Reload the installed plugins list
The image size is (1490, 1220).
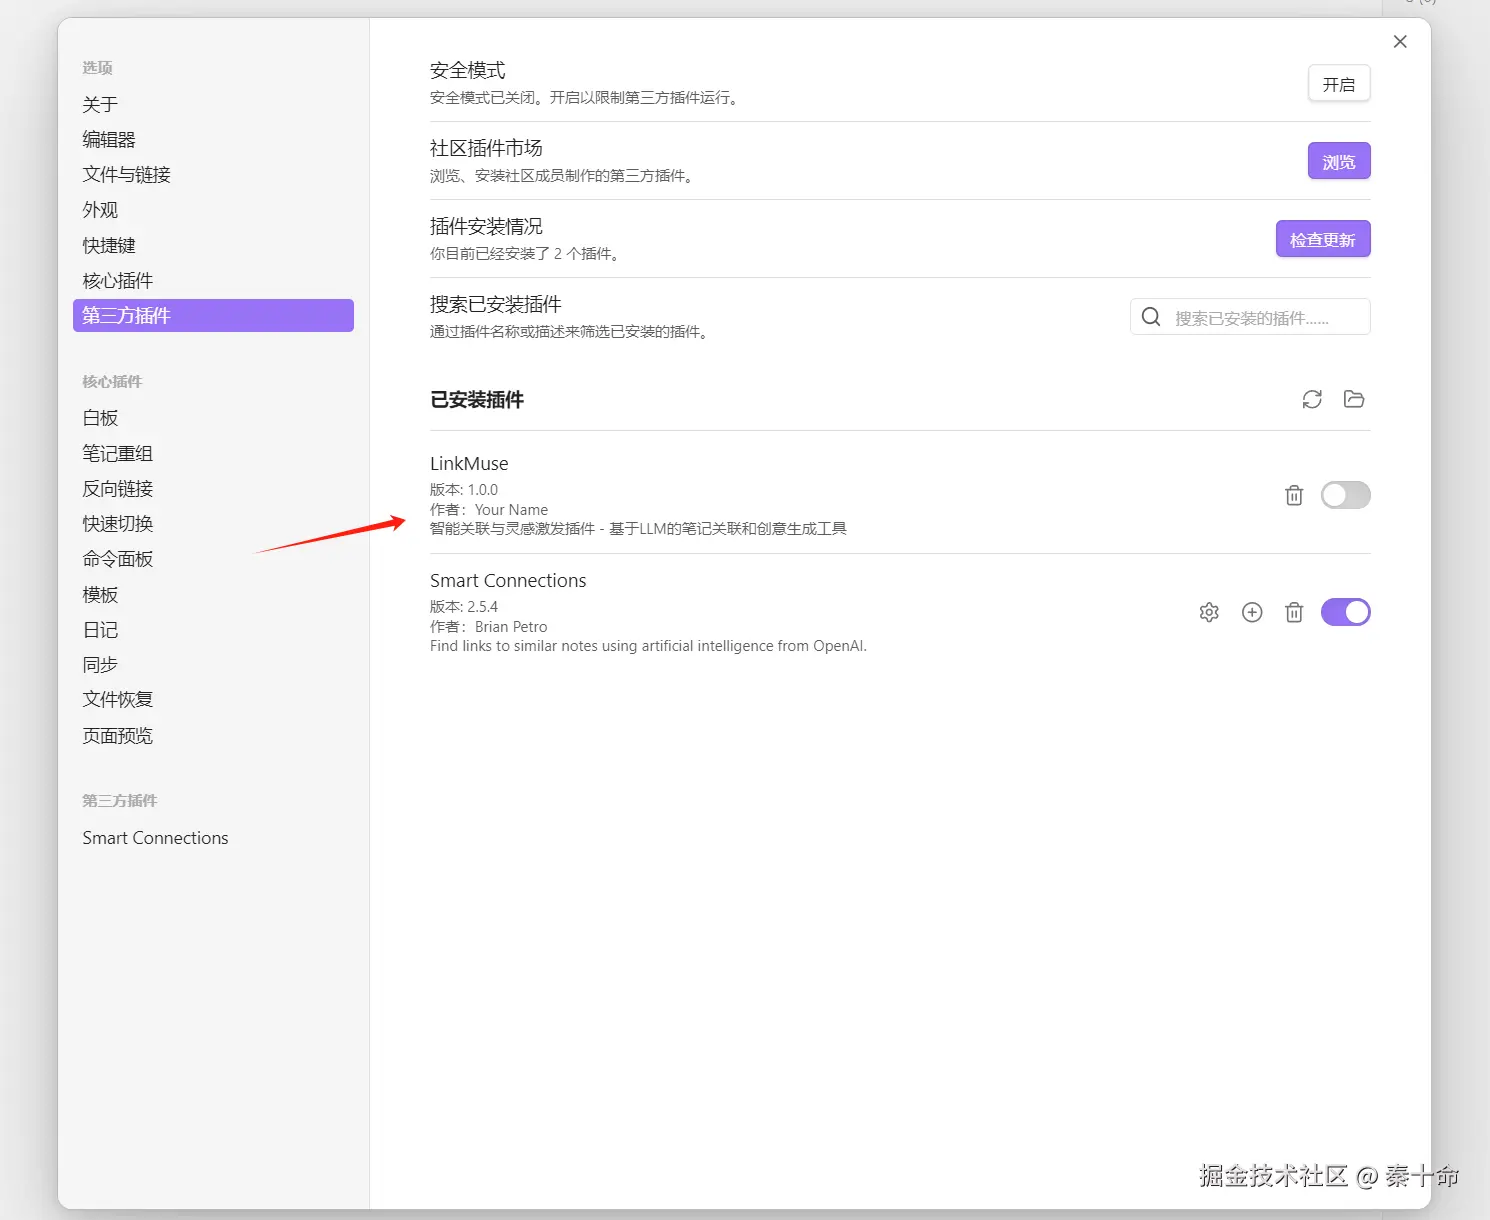tap(1312, 400)
